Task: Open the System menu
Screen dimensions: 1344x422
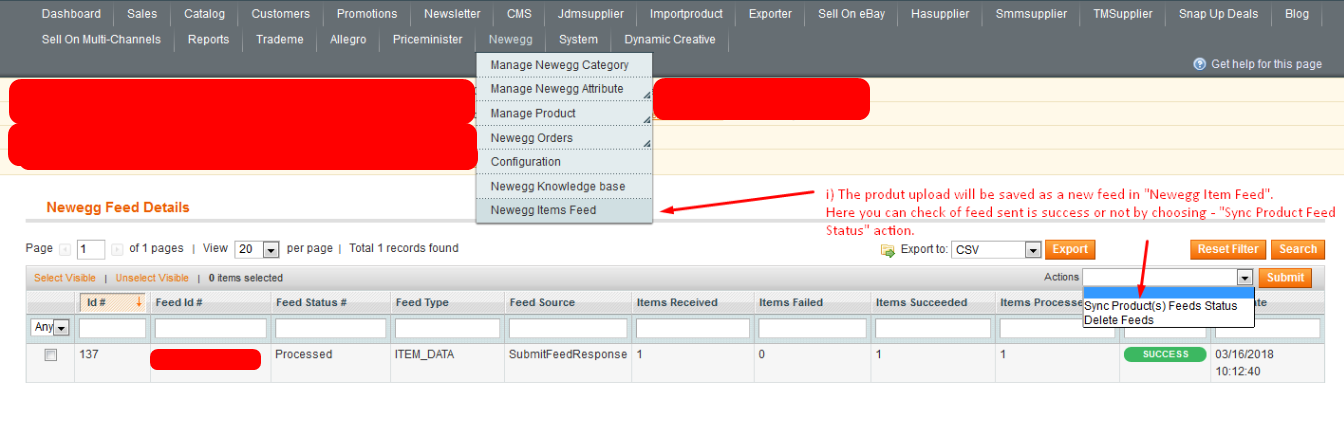Action: [579, 40]
